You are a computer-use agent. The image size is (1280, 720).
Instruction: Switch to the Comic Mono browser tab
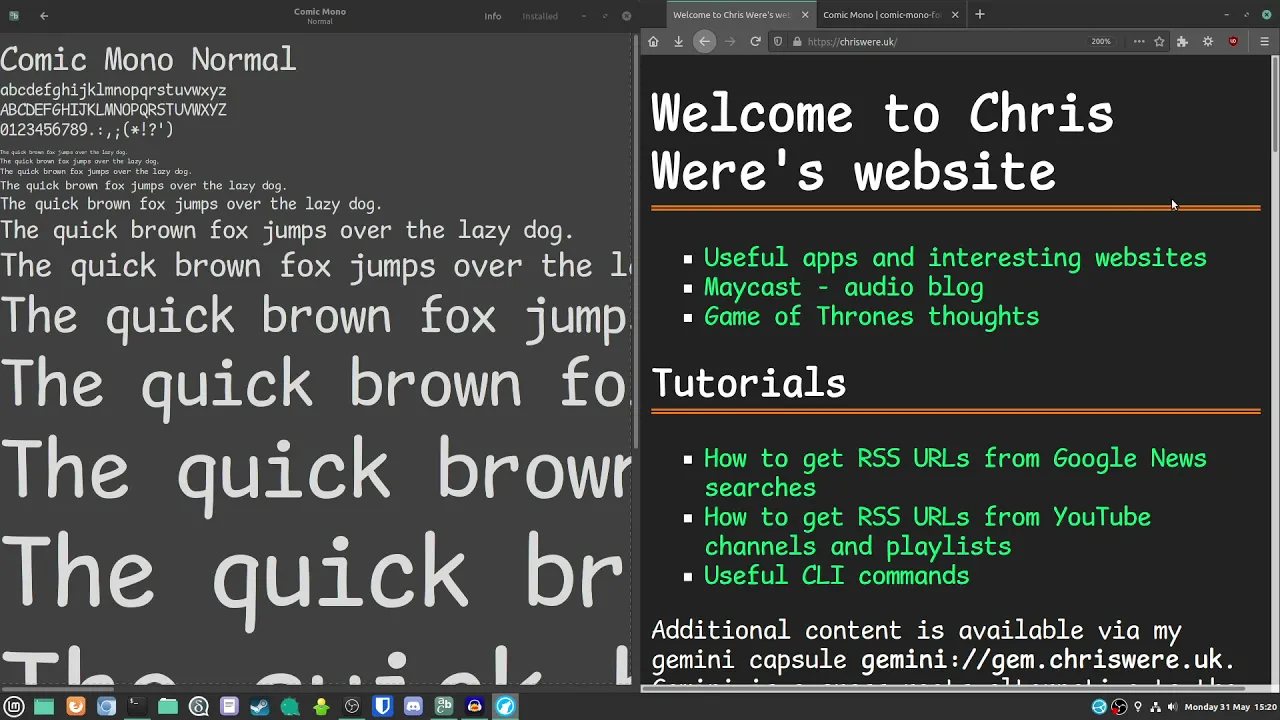tap(882, 15)
